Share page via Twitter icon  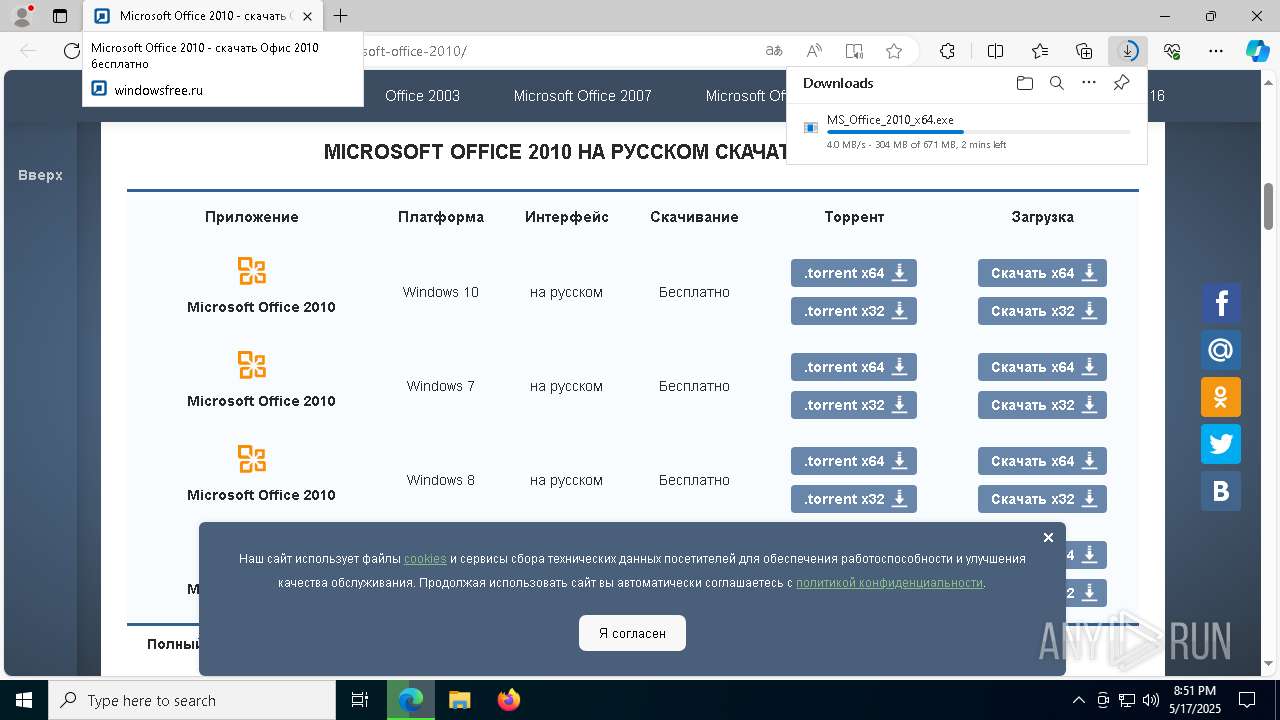(x=1221, y=444)
